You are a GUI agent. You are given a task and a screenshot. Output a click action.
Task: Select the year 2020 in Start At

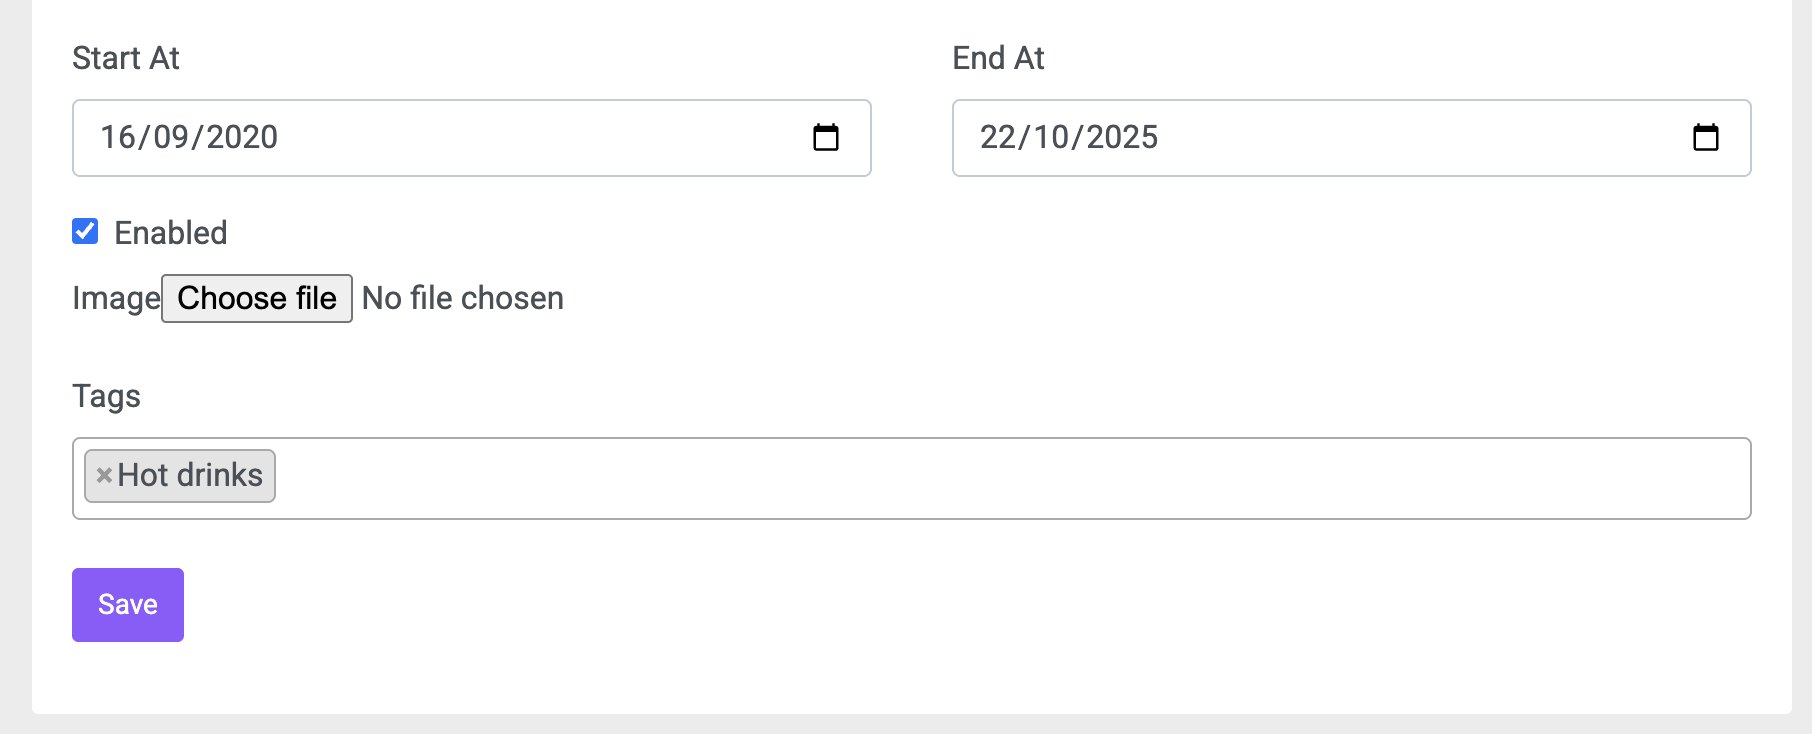point(242,137)
